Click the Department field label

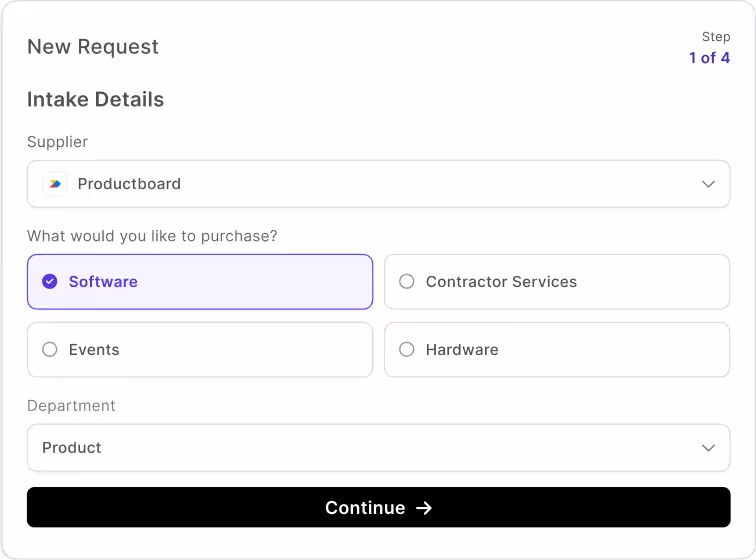(71, 406)
